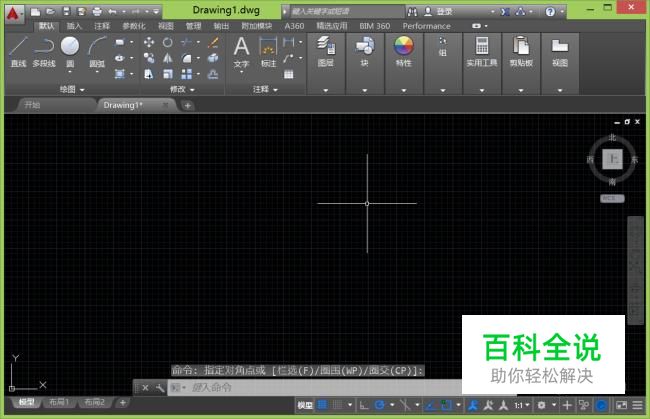Click the Move tool in 修改 panel

coord(149,42)
